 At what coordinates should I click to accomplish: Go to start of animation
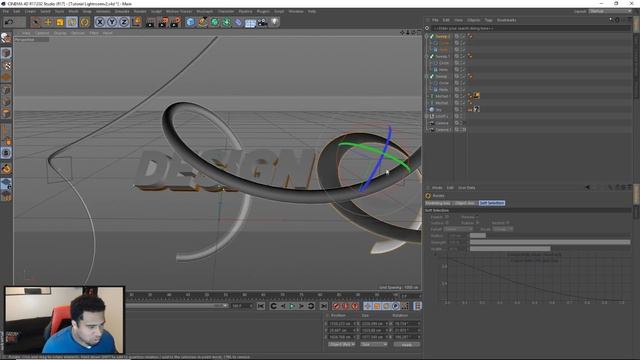click(x=261, y=306)
